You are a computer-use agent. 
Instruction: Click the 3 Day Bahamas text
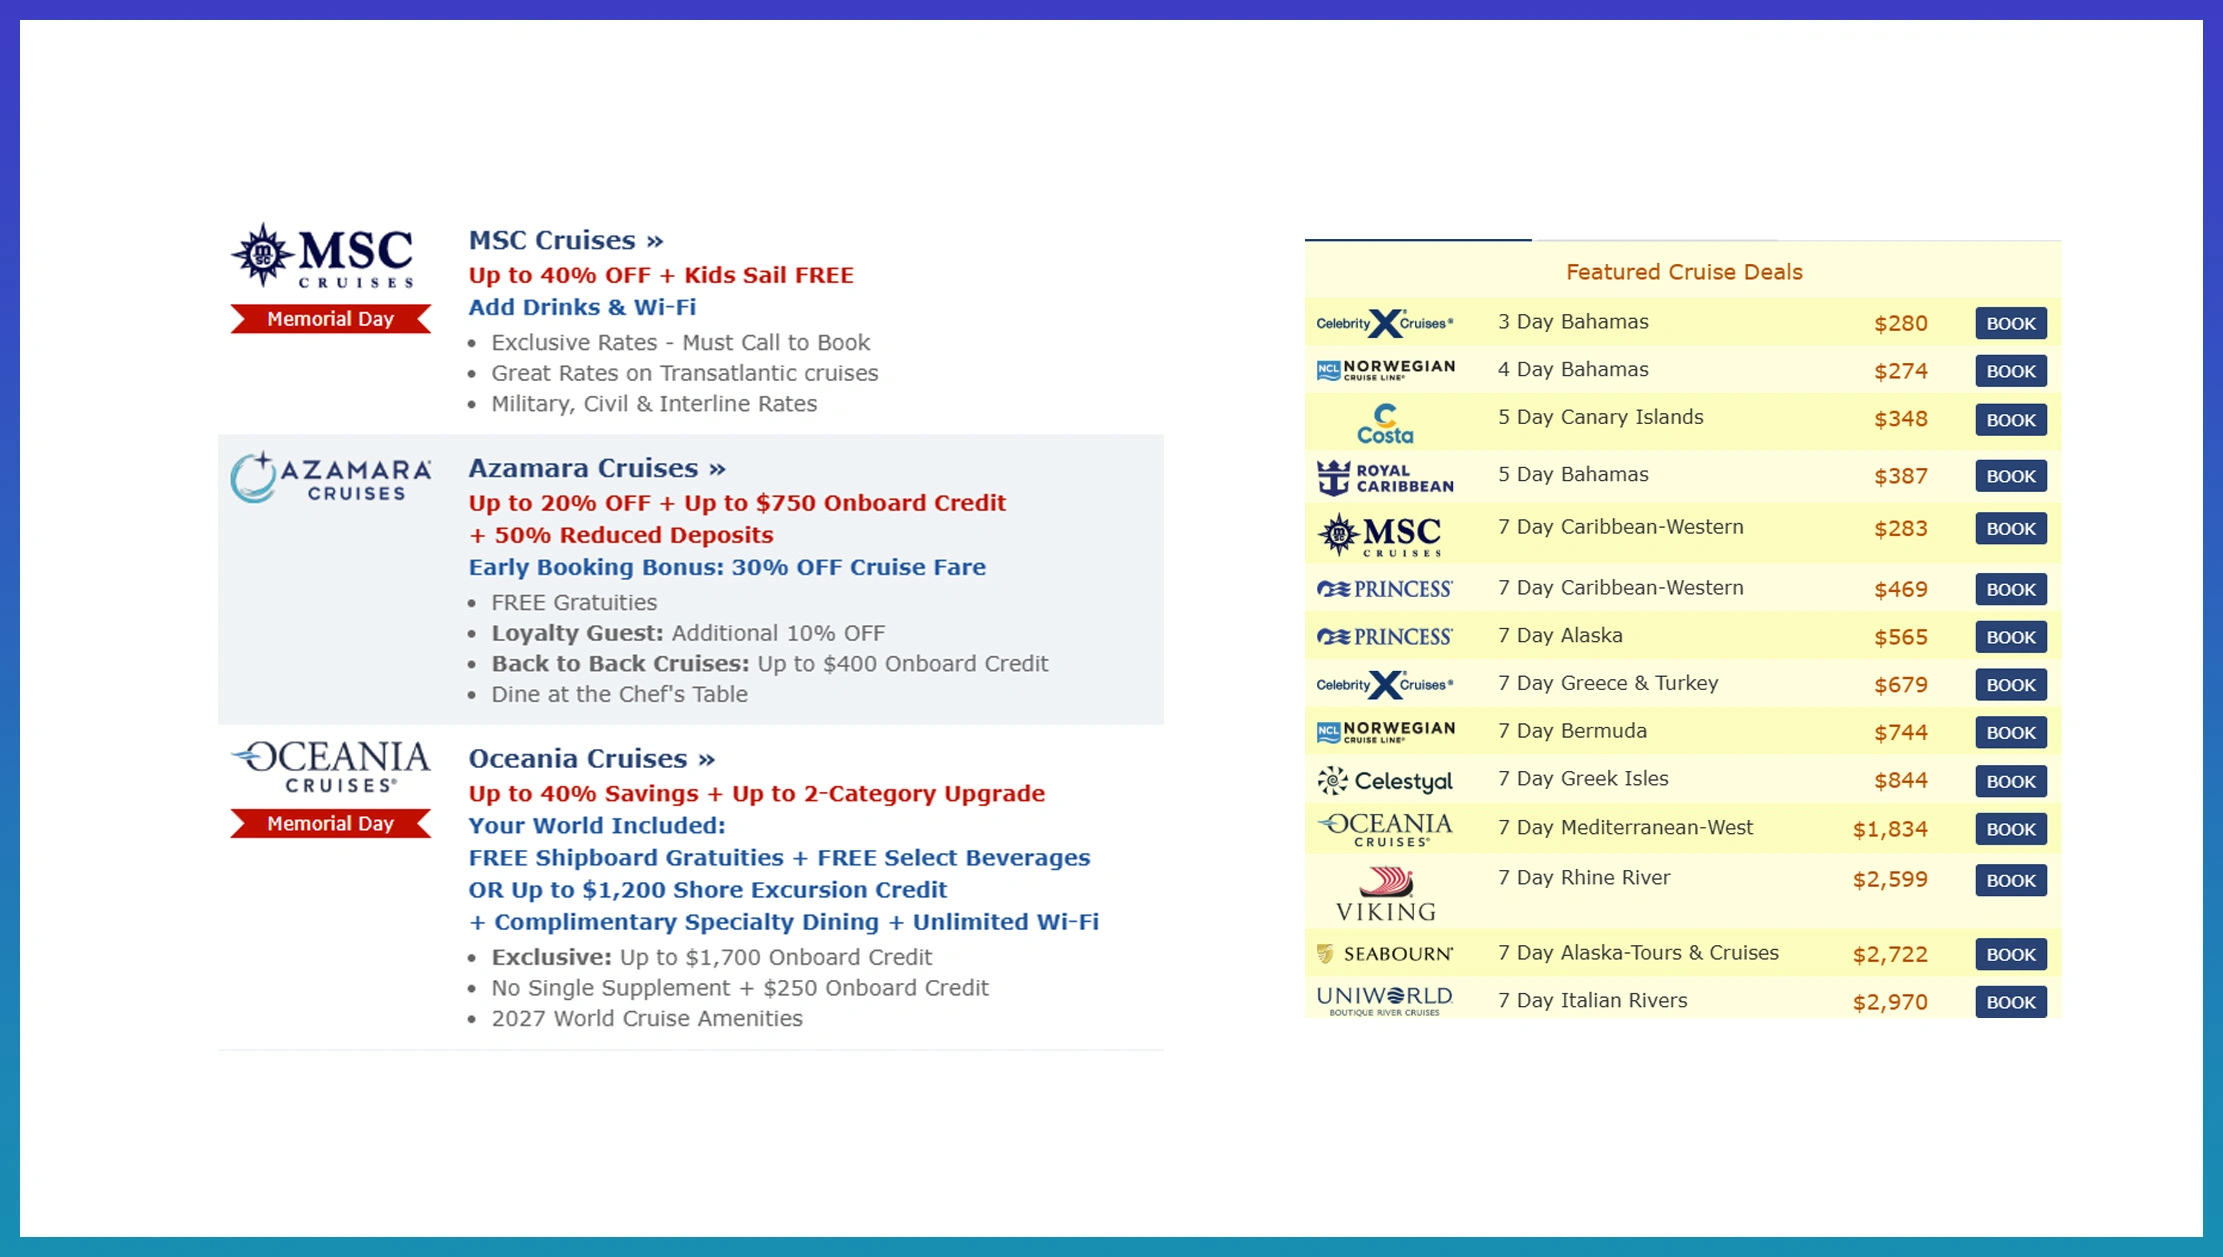(1573, 322)
